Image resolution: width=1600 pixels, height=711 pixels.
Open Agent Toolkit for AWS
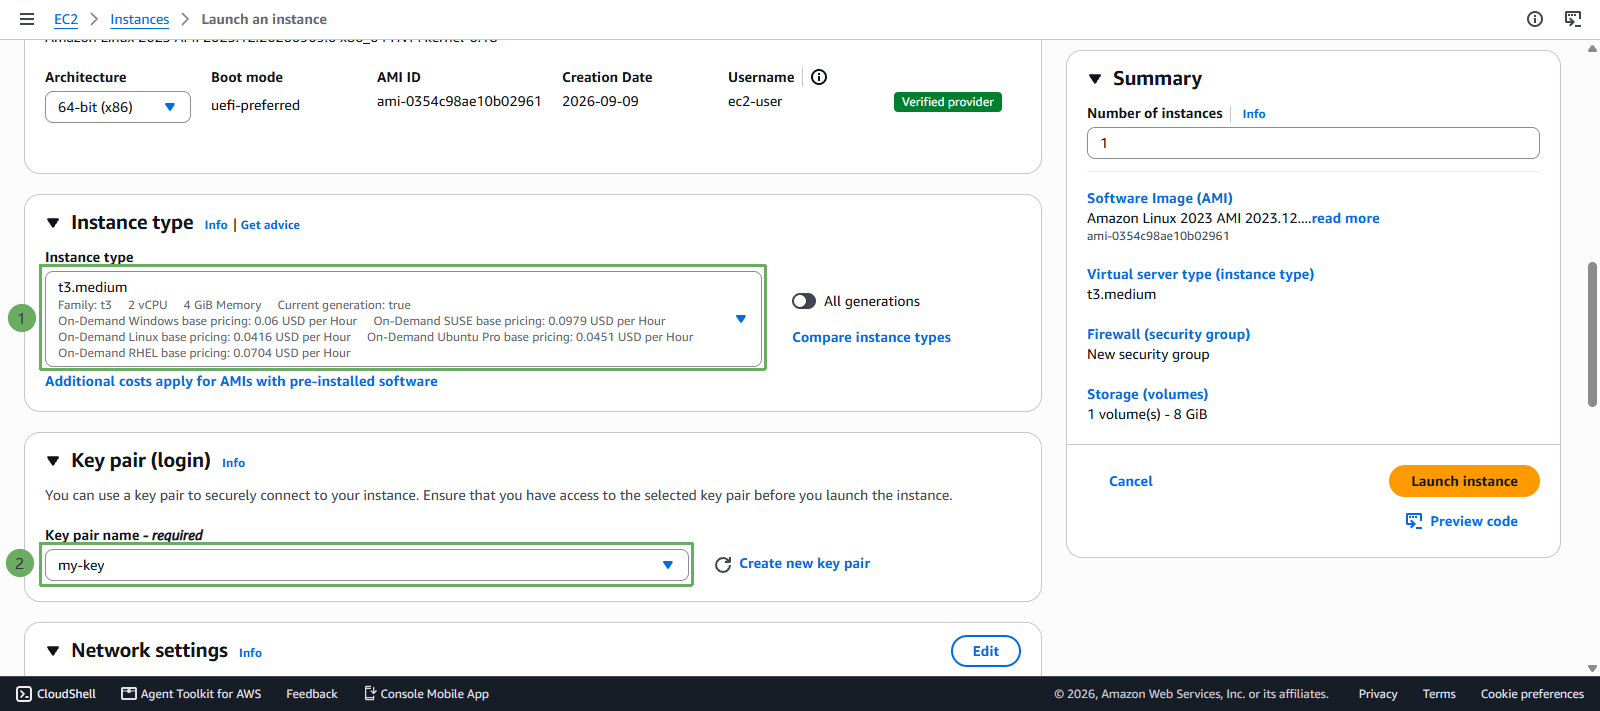tap(191, 694)
